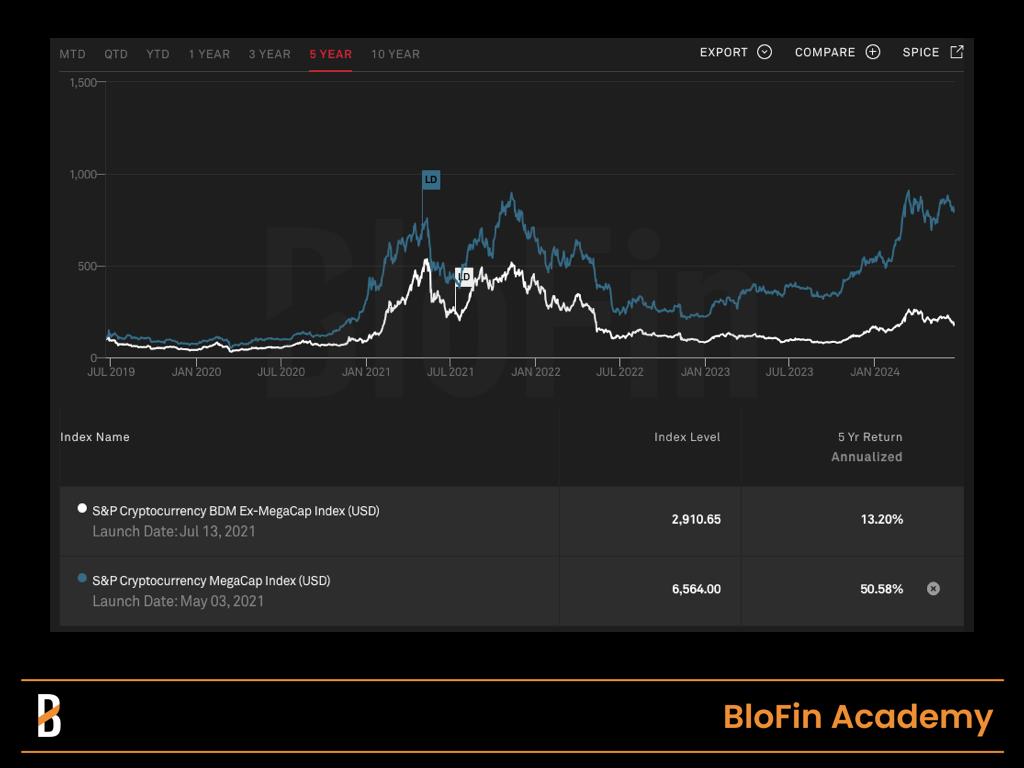Click the BloFin logo mark bottom left
Viewport: 1024px width, 768px height.
tap(52, 716)
